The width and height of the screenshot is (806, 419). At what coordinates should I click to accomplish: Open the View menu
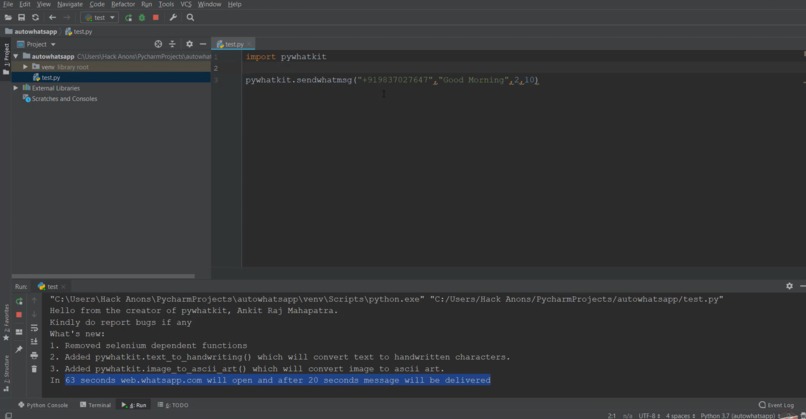[44, 4]
